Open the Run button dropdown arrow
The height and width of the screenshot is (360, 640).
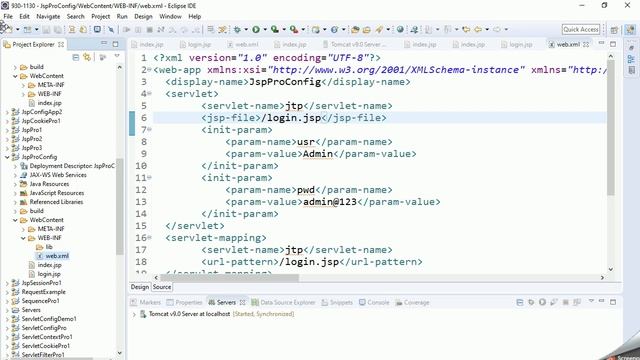pos(265,29)
